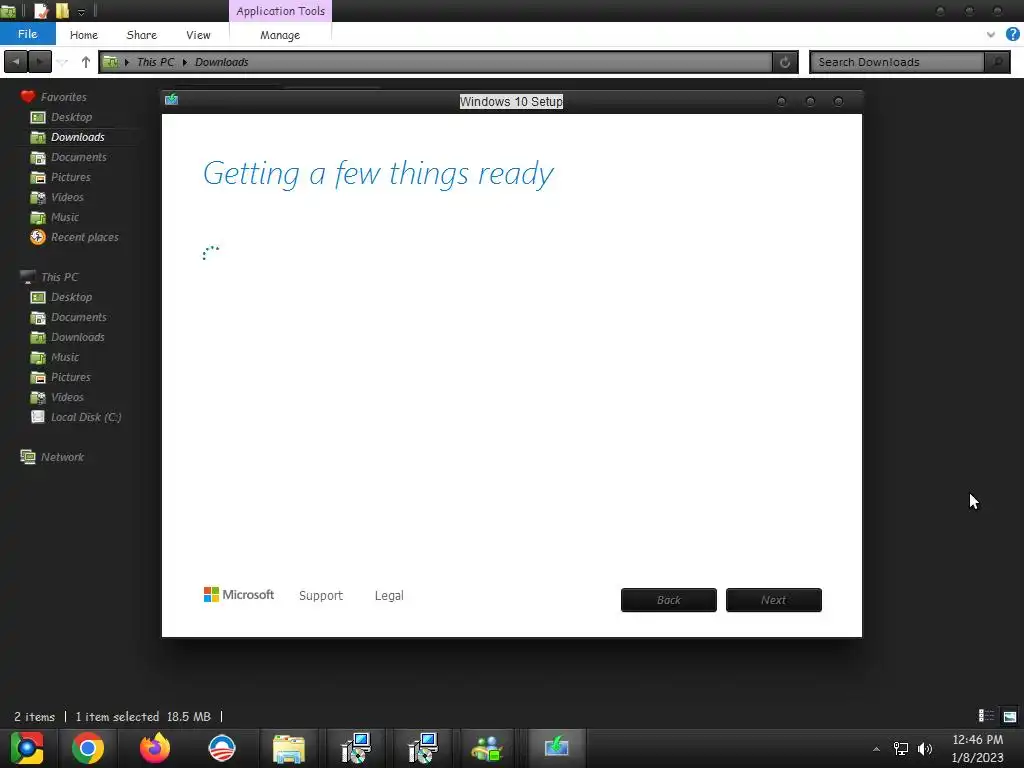
Task: Launch Google Chrome from taskbar
Action: pyautogui.click(x=88, y=748)
